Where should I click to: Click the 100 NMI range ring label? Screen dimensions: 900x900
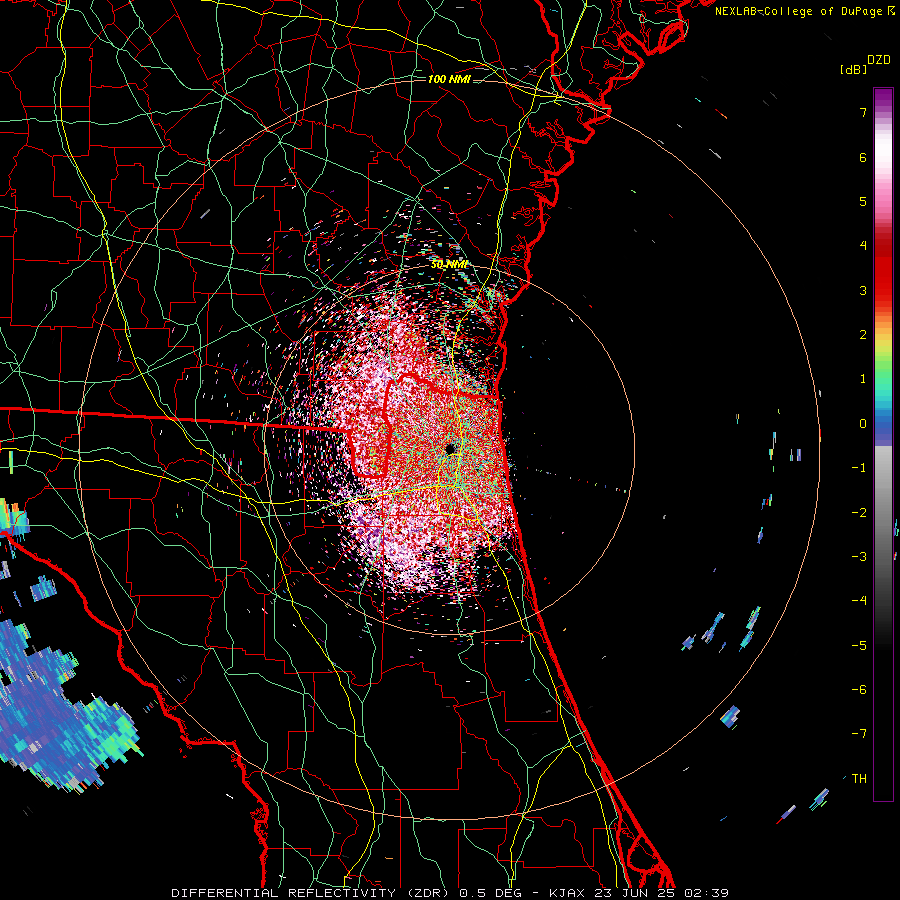point(449,79)
